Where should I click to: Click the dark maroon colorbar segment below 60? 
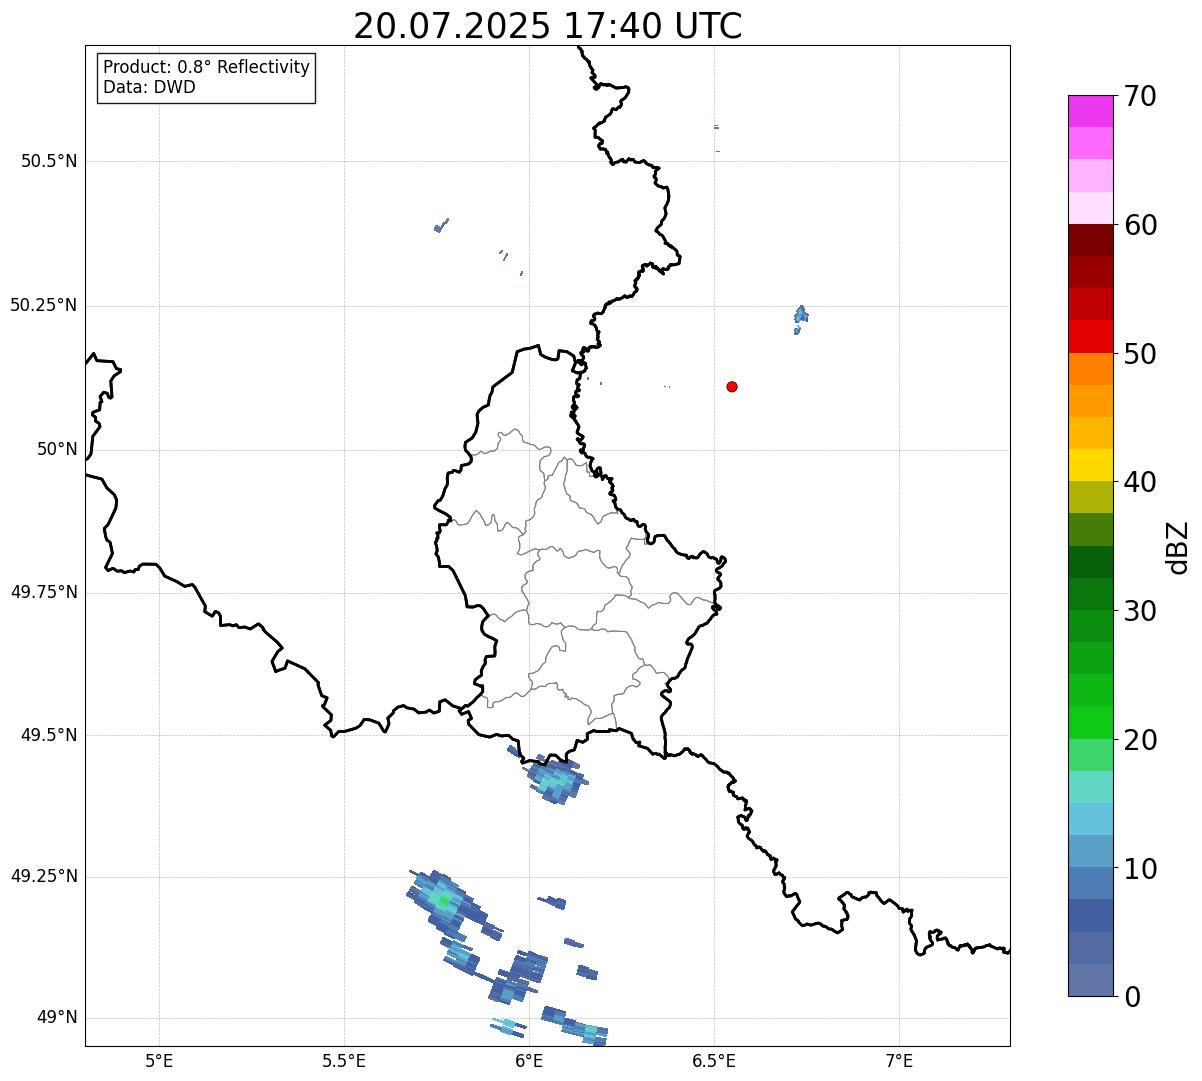pos(1090,240)
